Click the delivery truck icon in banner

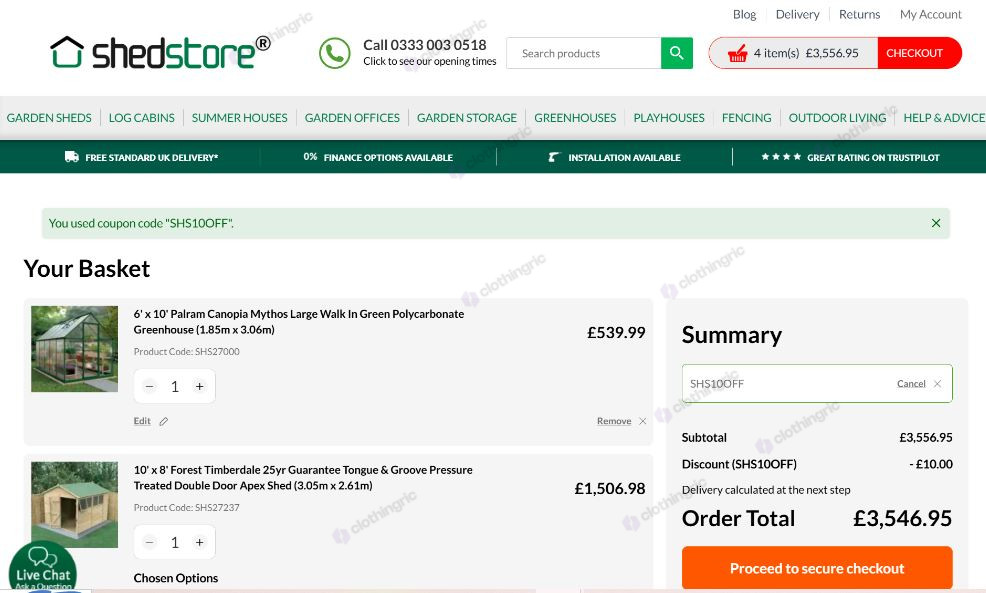tap(72, 157)
